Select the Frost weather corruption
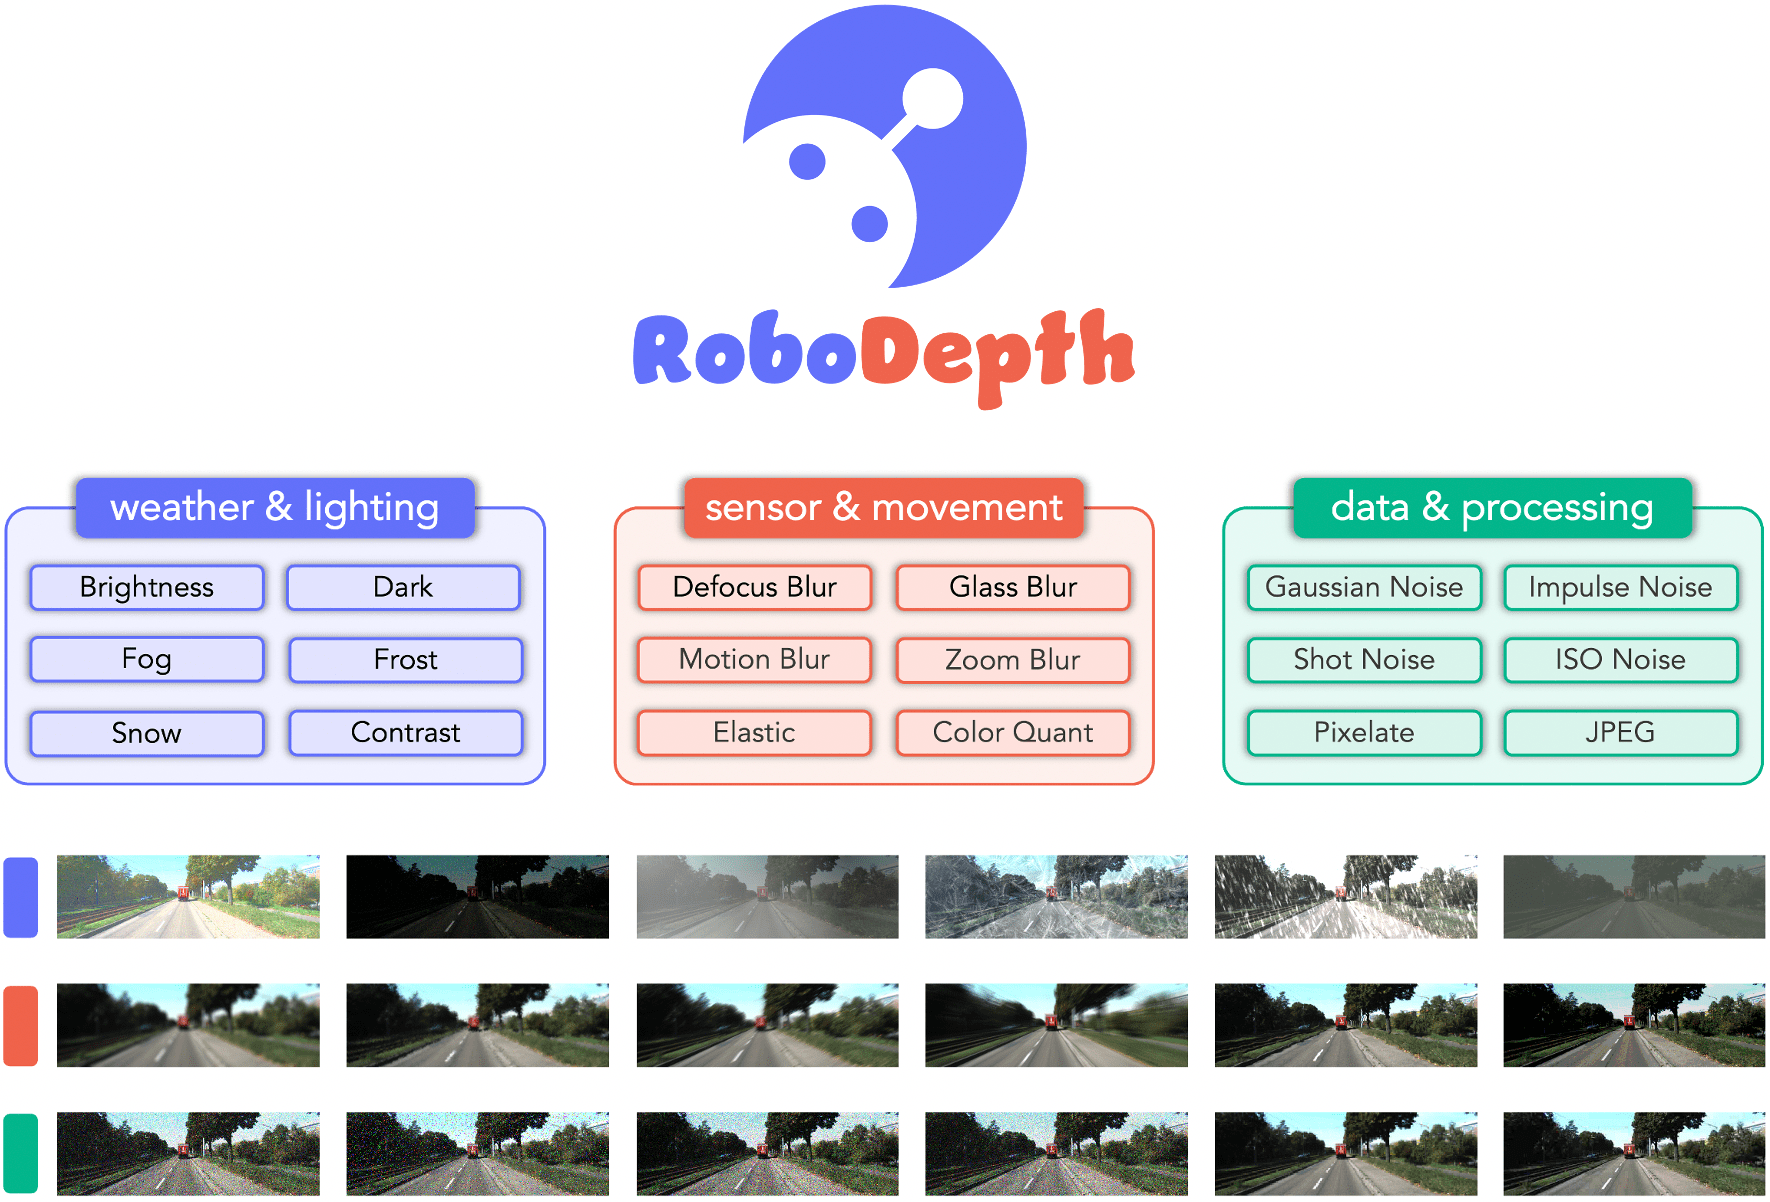Screen dimensions: 1770x1202 (x=405, y=660)
